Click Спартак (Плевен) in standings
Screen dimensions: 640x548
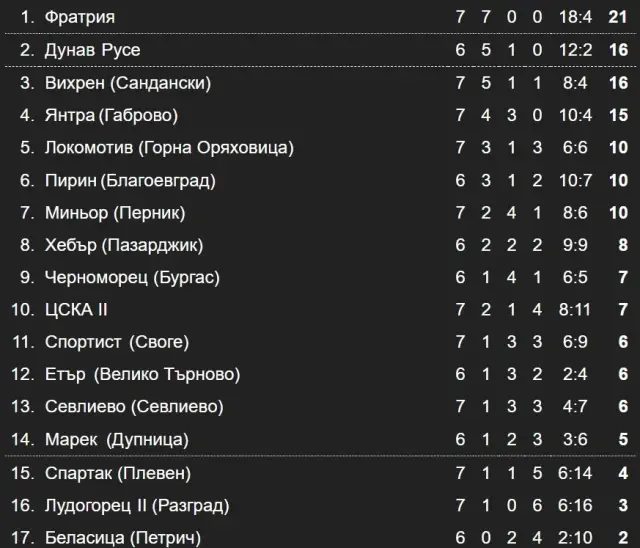tap(118, 473)
